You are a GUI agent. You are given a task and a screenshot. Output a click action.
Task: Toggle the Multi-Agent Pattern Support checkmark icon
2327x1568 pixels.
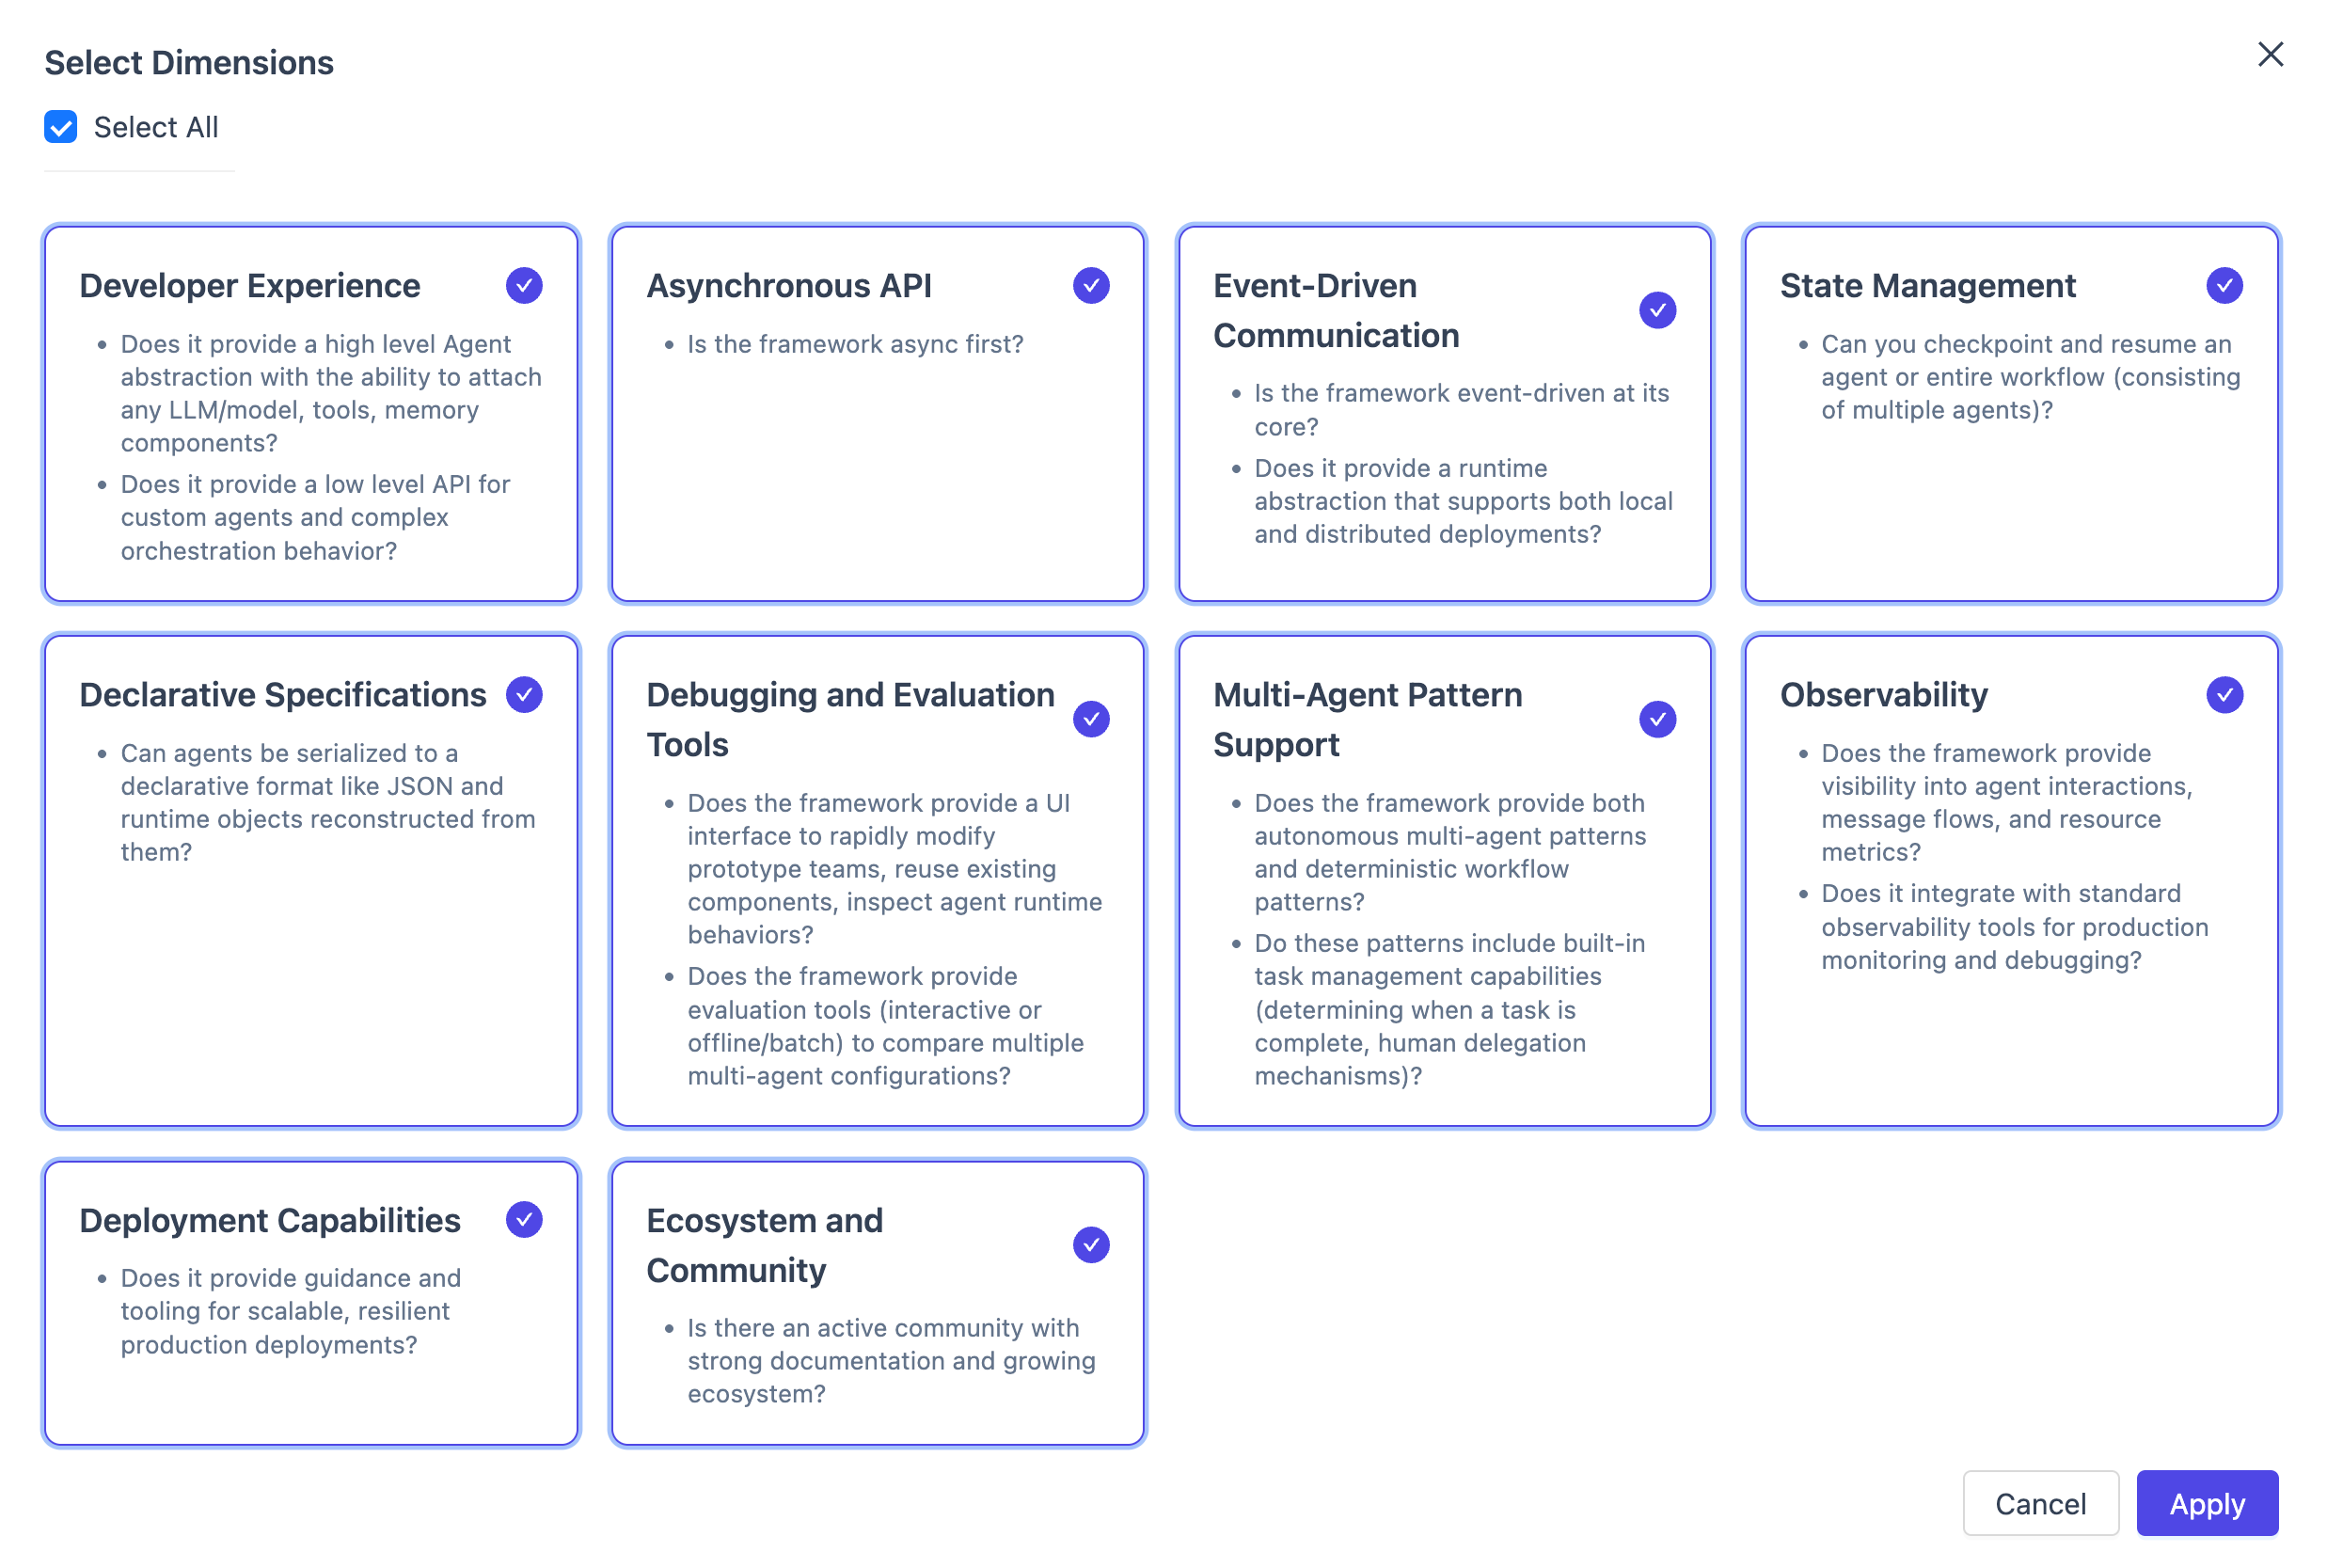[x=1657, y=718]
